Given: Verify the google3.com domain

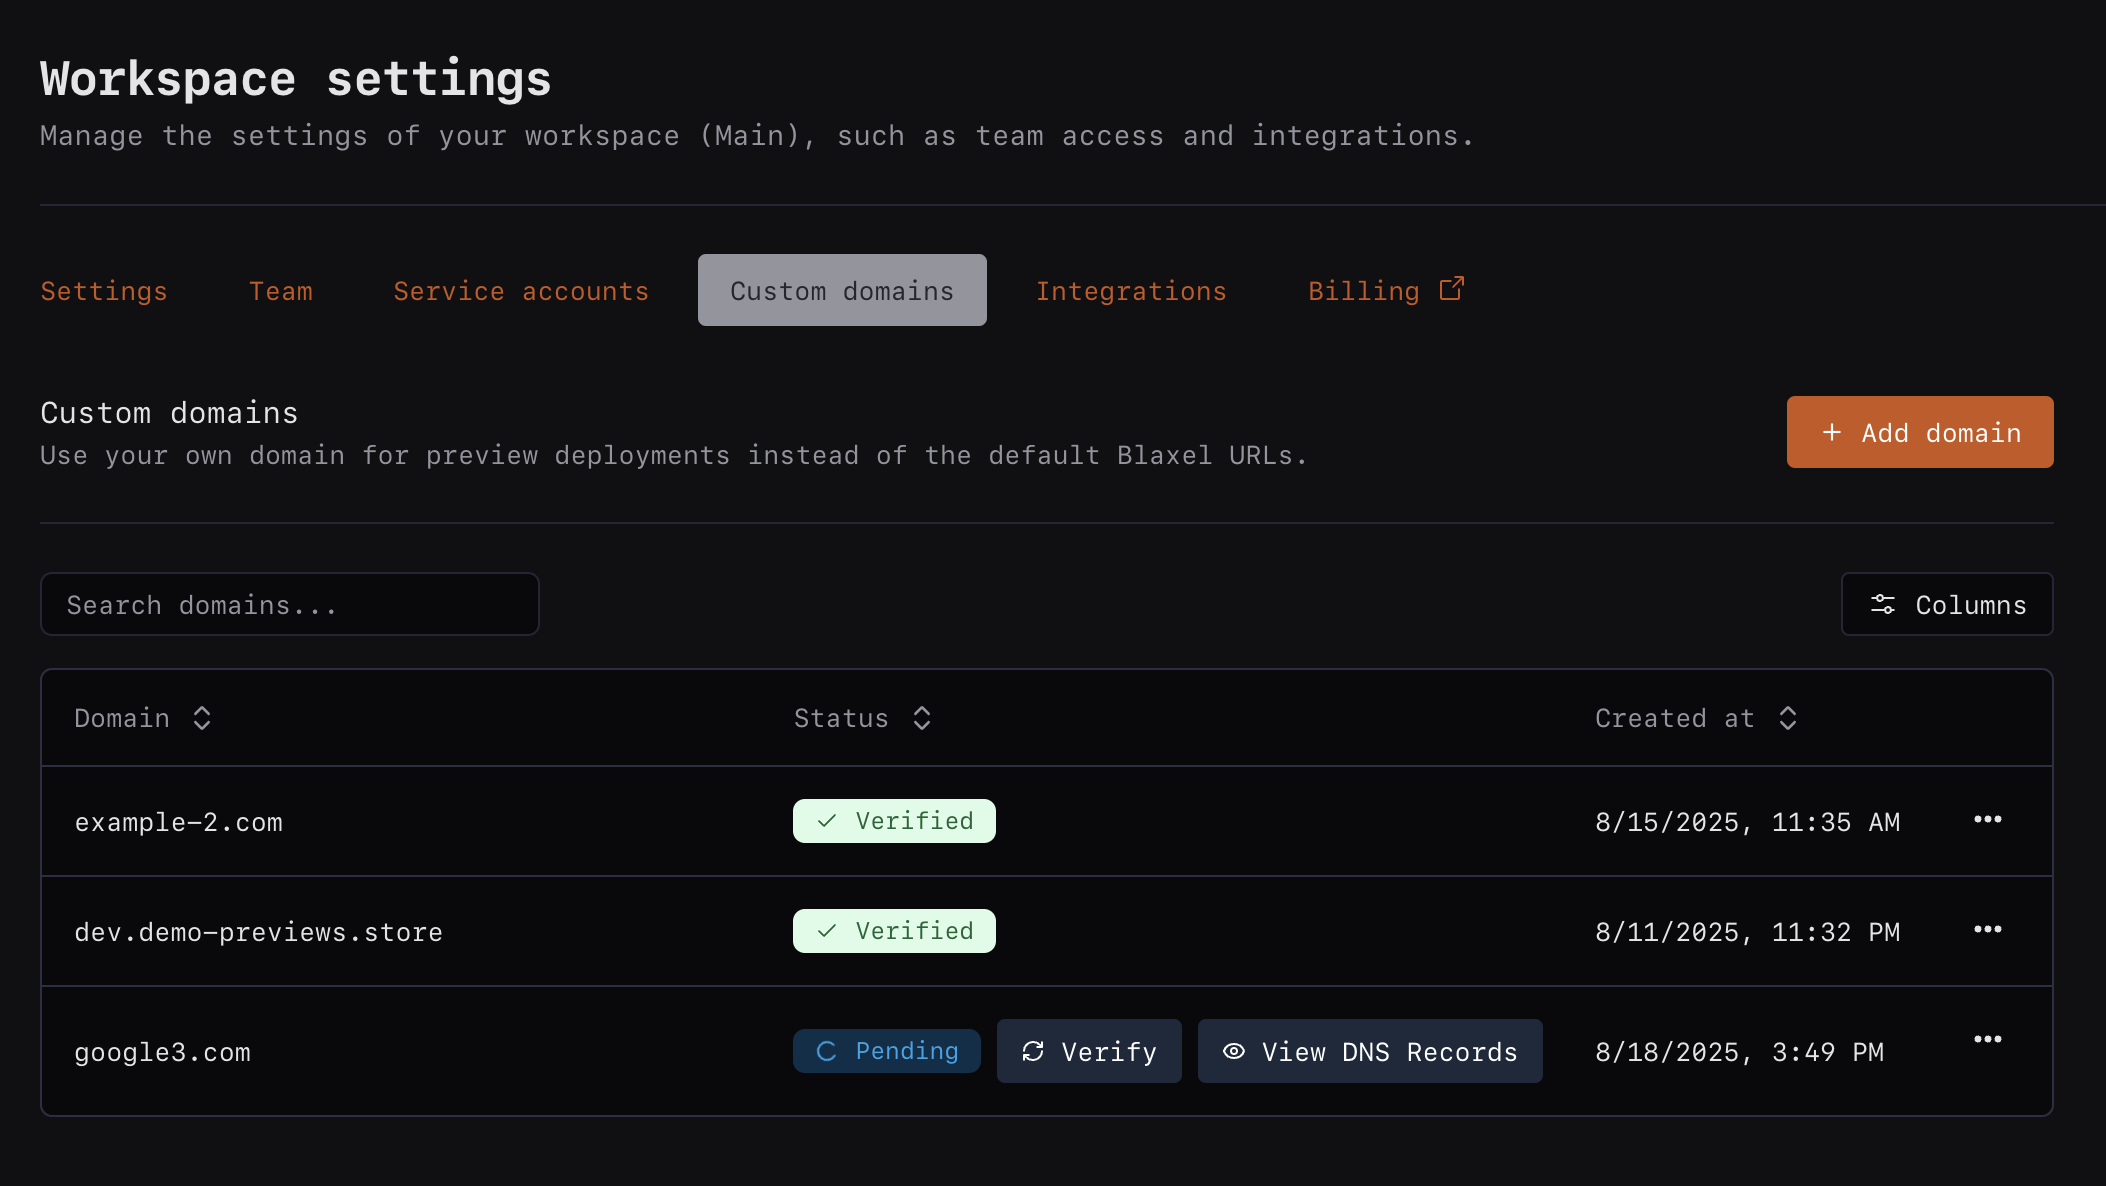Looking at the screenshot, I should coord(1088,1051).
